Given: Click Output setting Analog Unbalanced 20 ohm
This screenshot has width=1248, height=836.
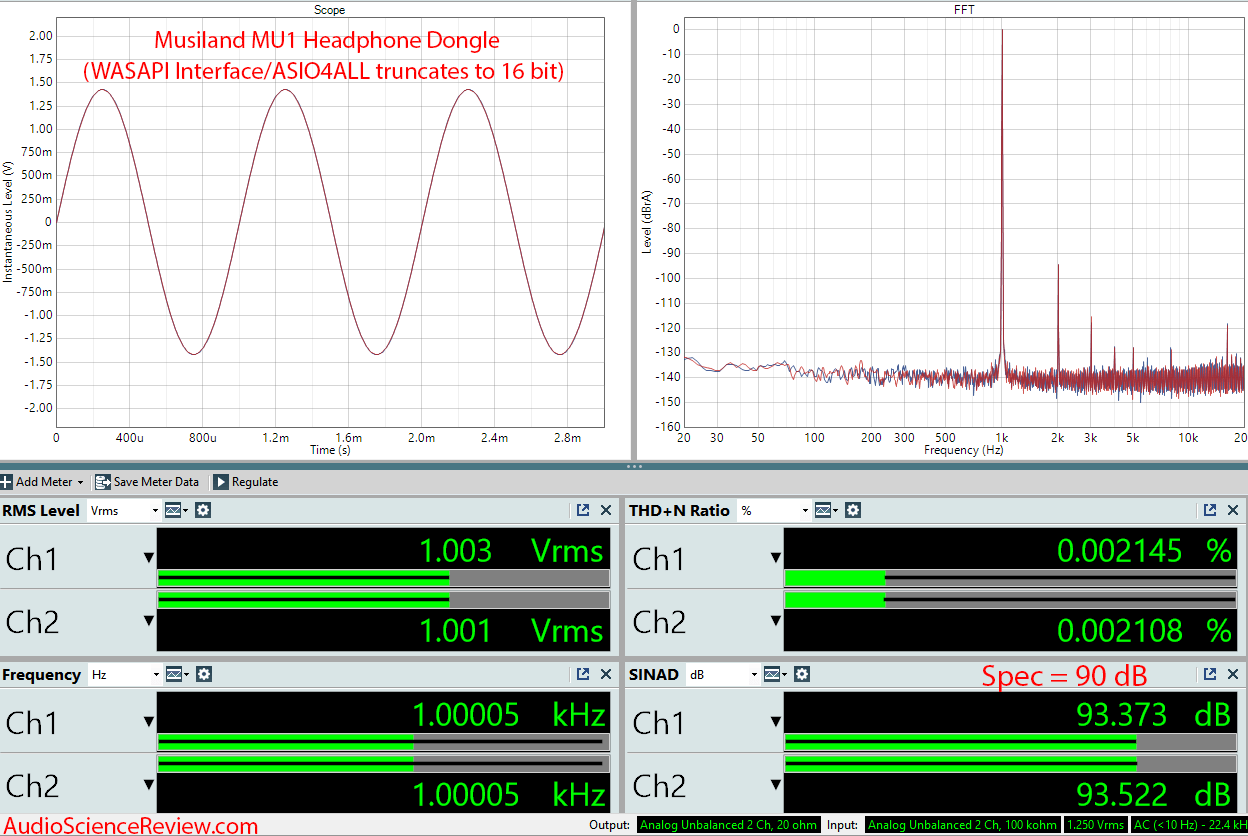Looking at the screenshot, I should [x=729, y=825].
